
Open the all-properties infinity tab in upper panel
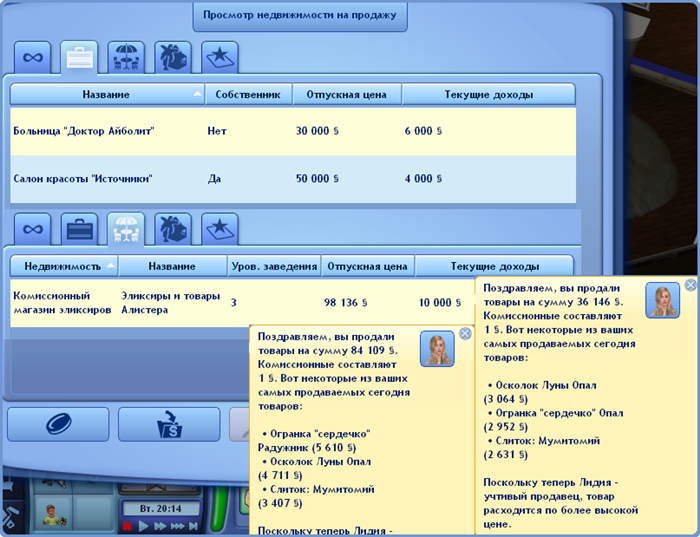click(33, 58)
